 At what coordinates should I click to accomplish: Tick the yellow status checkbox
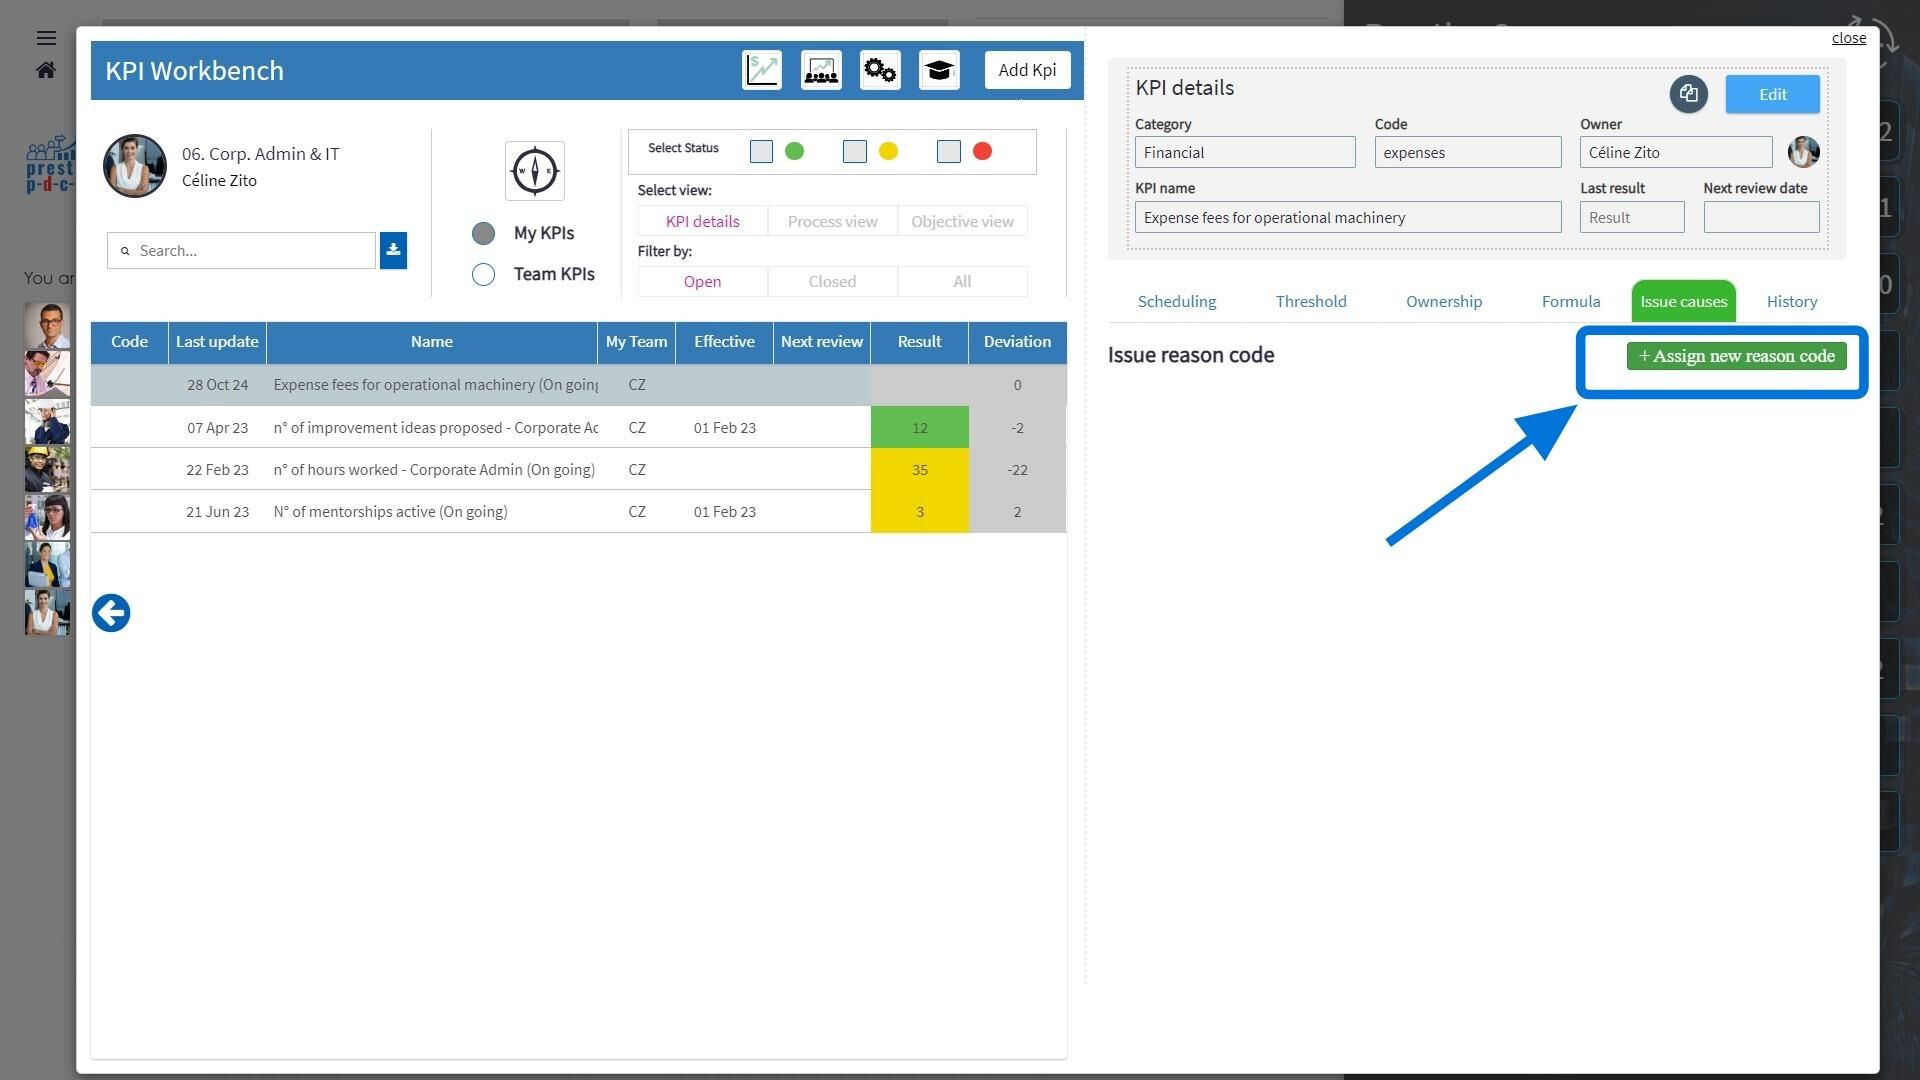click(x=854, y=151)
